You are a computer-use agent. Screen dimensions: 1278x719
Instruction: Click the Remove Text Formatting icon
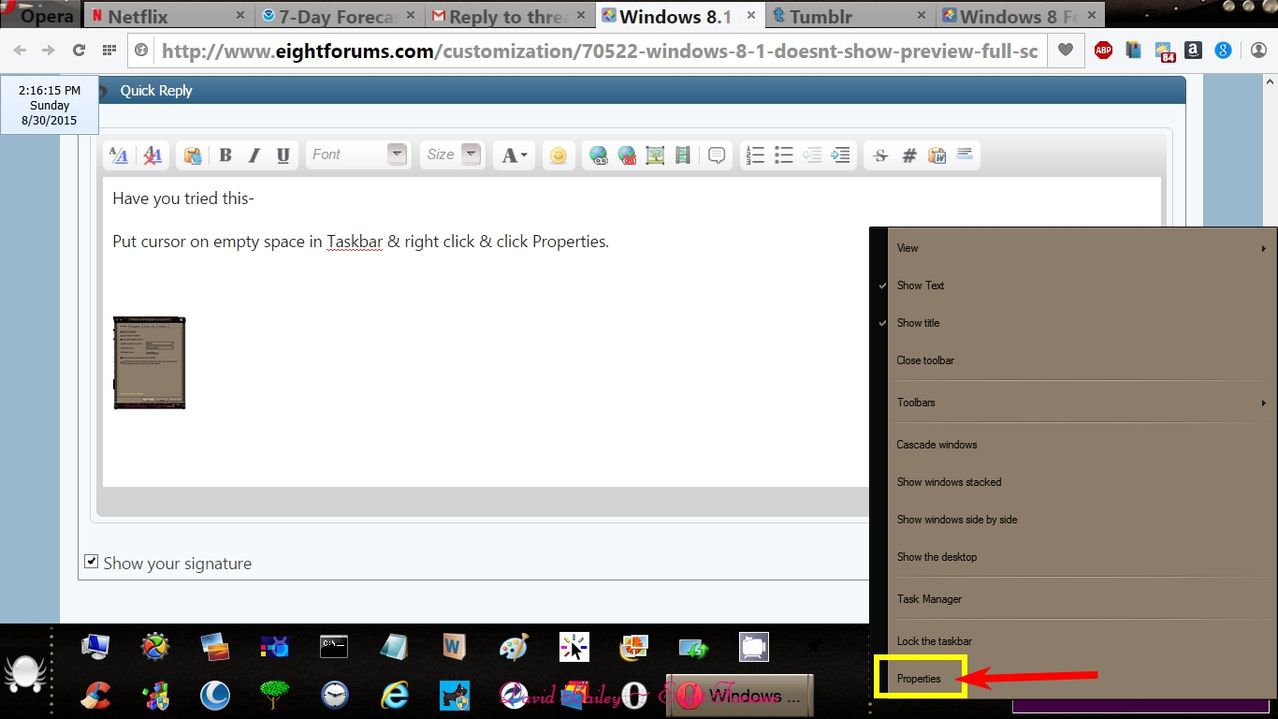point(153,155)
